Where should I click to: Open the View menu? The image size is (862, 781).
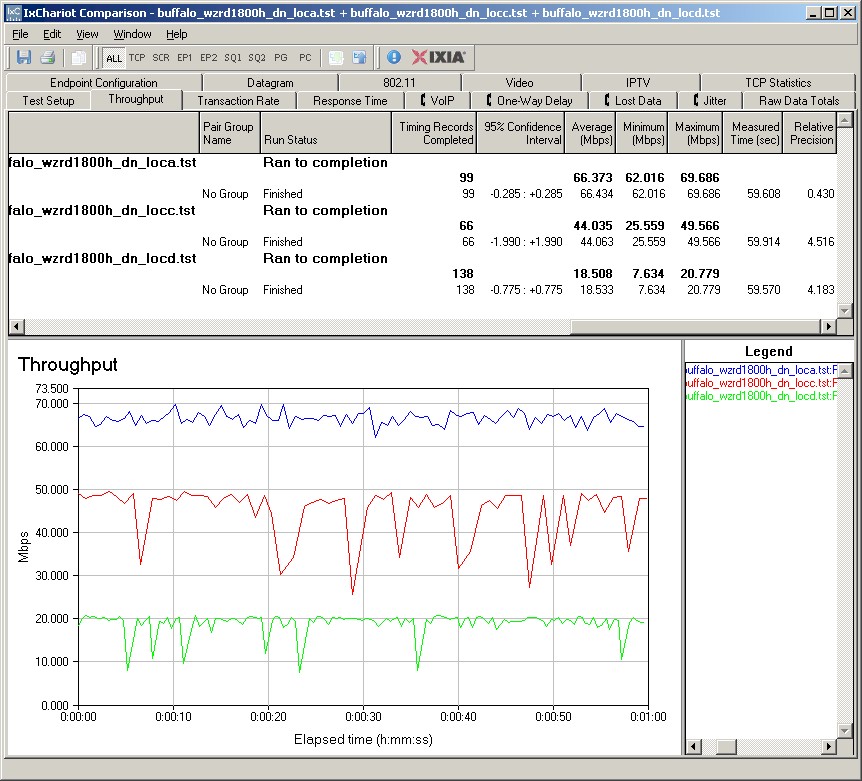coord(87,34)
